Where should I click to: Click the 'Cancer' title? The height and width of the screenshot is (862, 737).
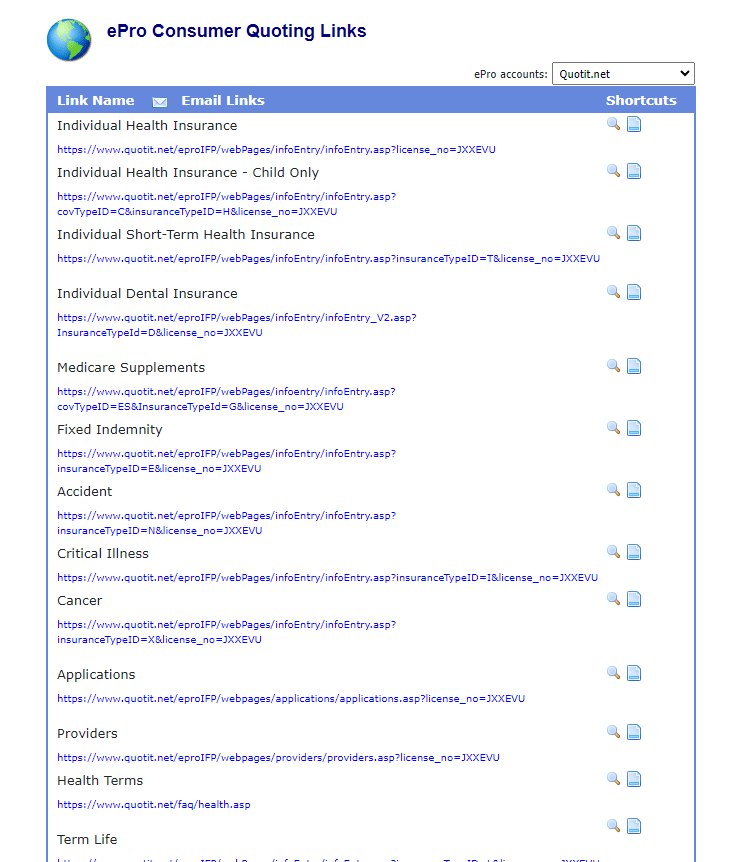point(80,601)
